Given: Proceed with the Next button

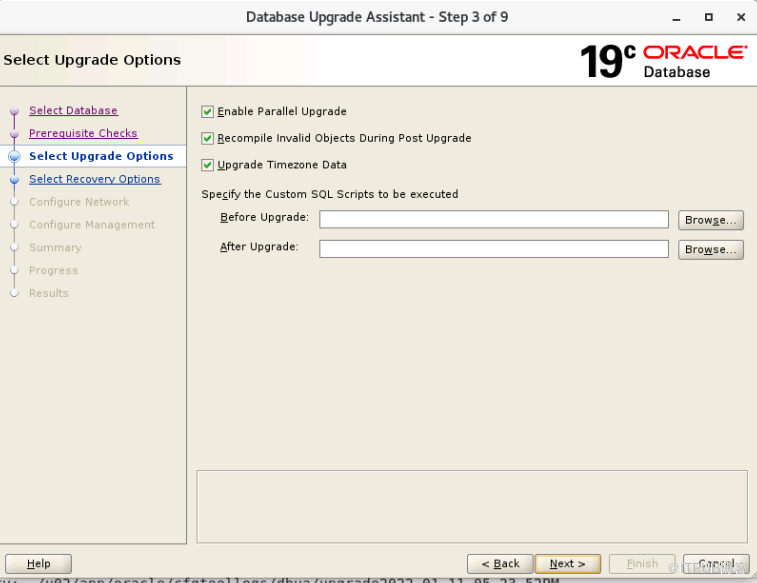Looking at the screenshot, I should [568, 564].
